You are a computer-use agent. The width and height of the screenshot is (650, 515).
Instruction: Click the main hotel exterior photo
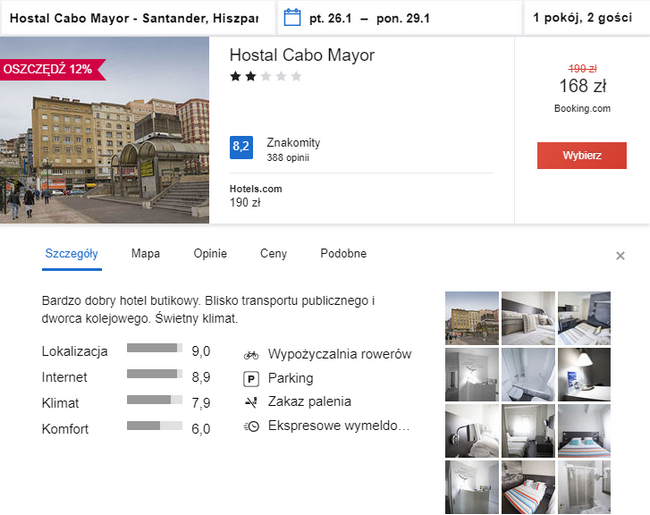tap(104, 130)
